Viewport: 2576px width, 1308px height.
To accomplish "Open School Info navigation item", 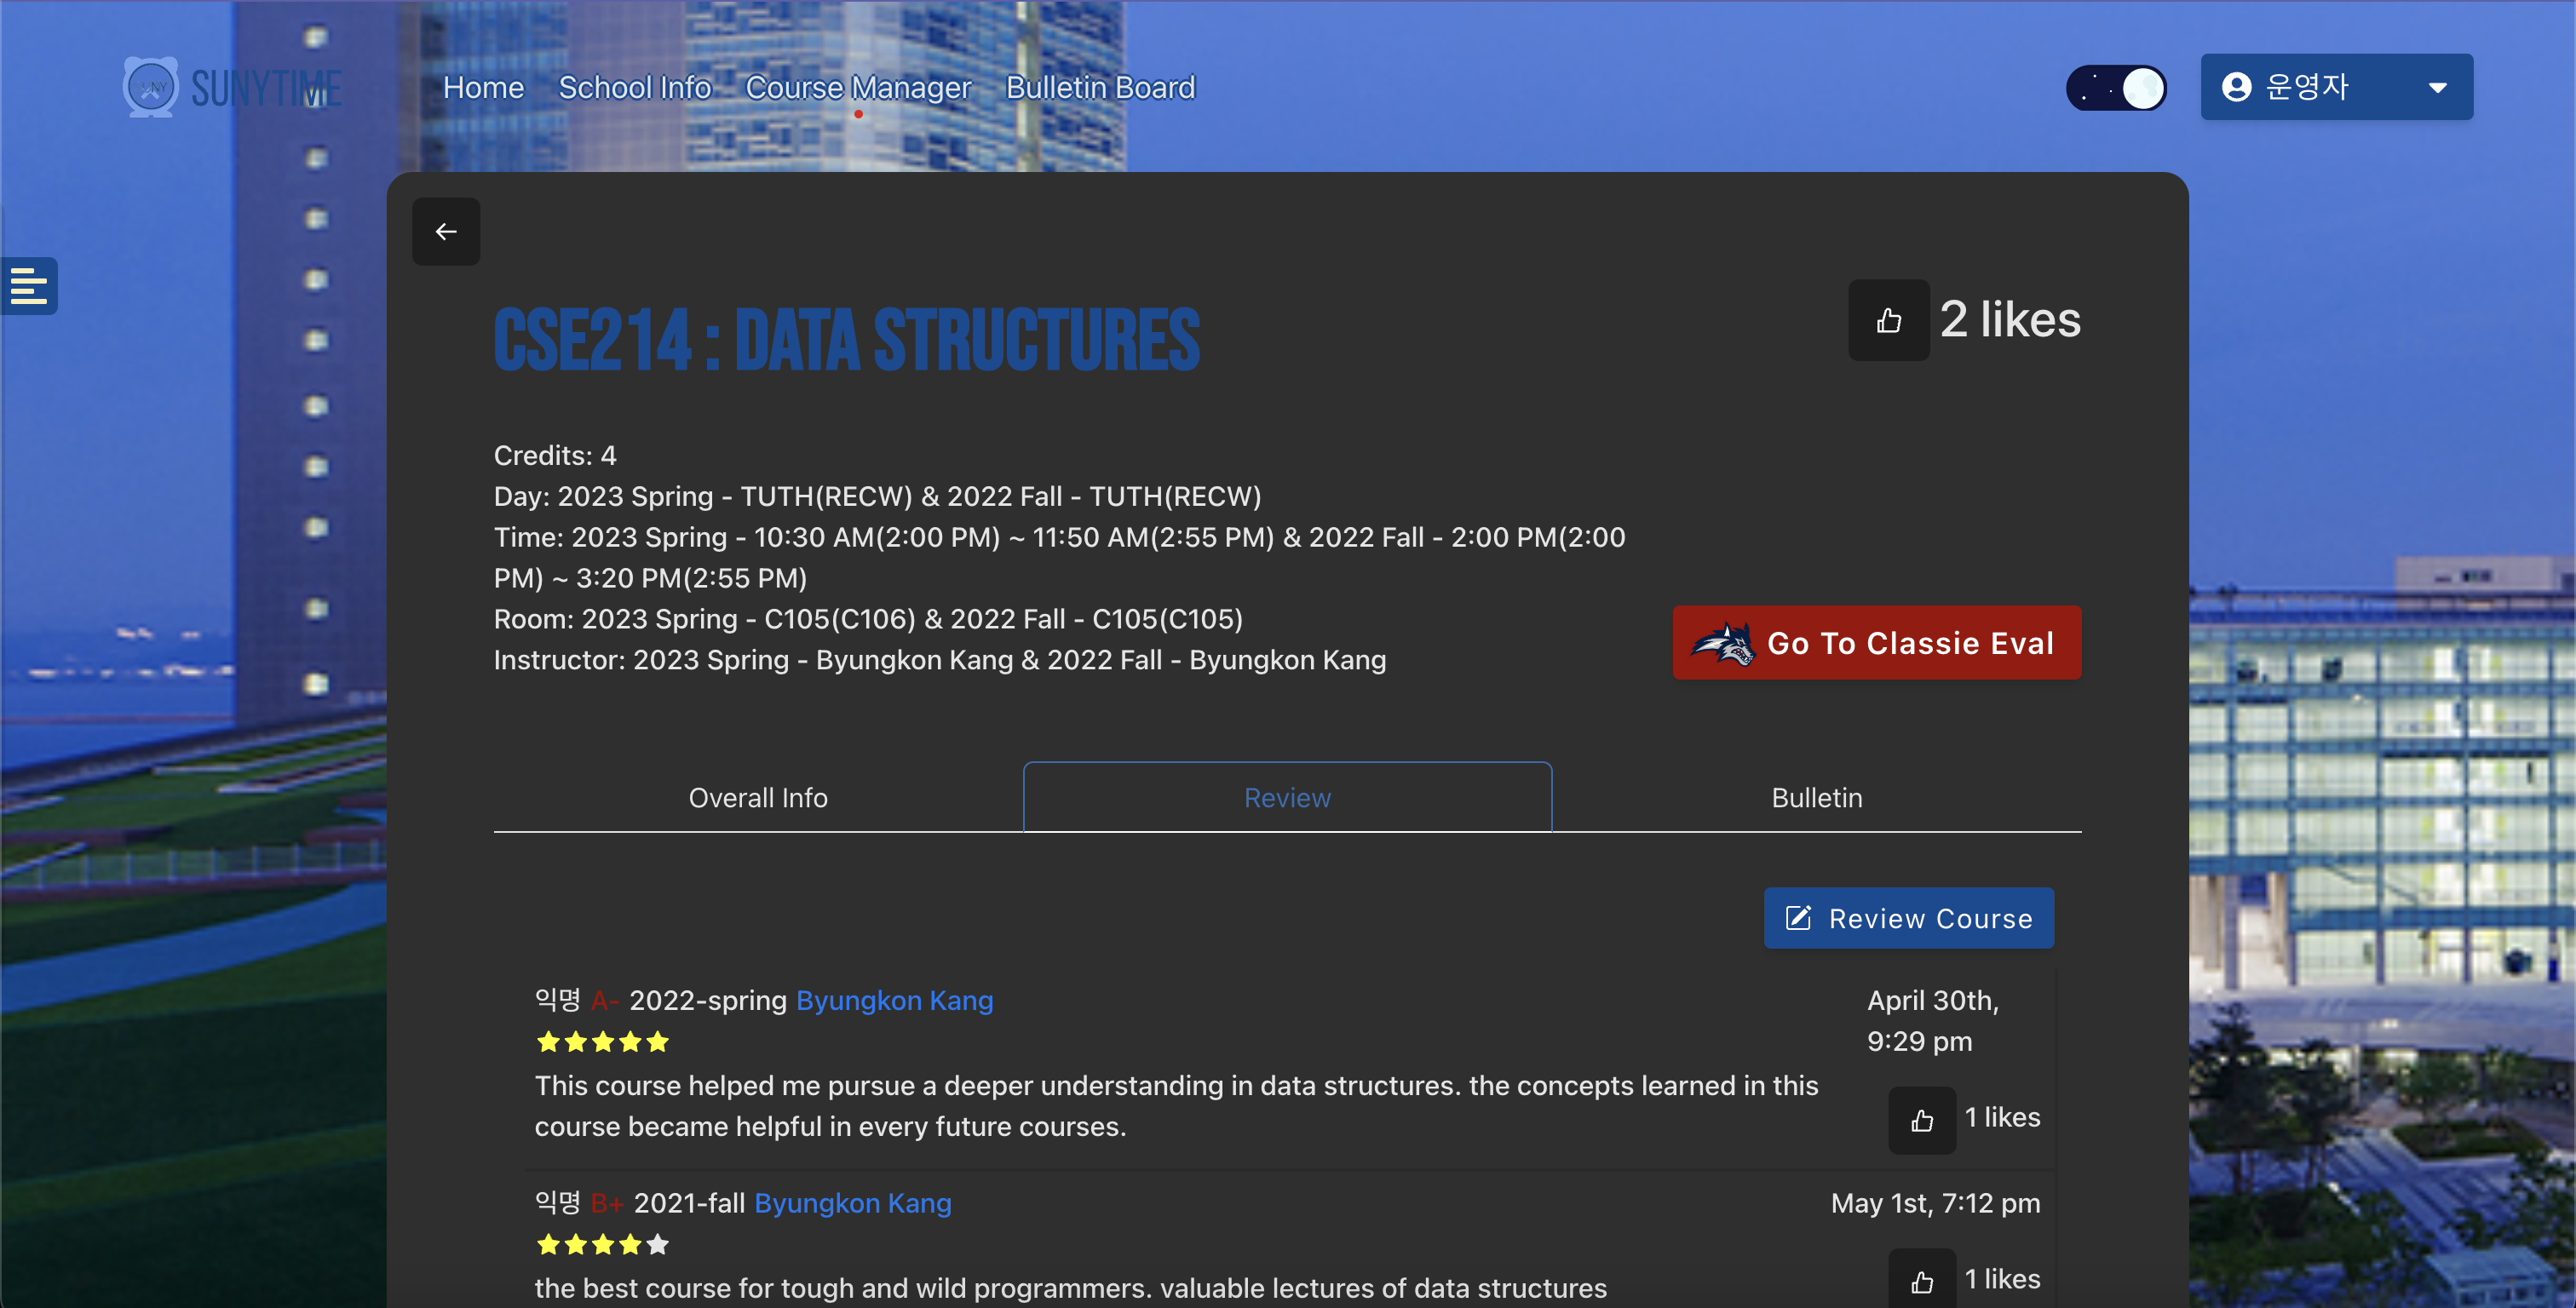I will (634, 88).
